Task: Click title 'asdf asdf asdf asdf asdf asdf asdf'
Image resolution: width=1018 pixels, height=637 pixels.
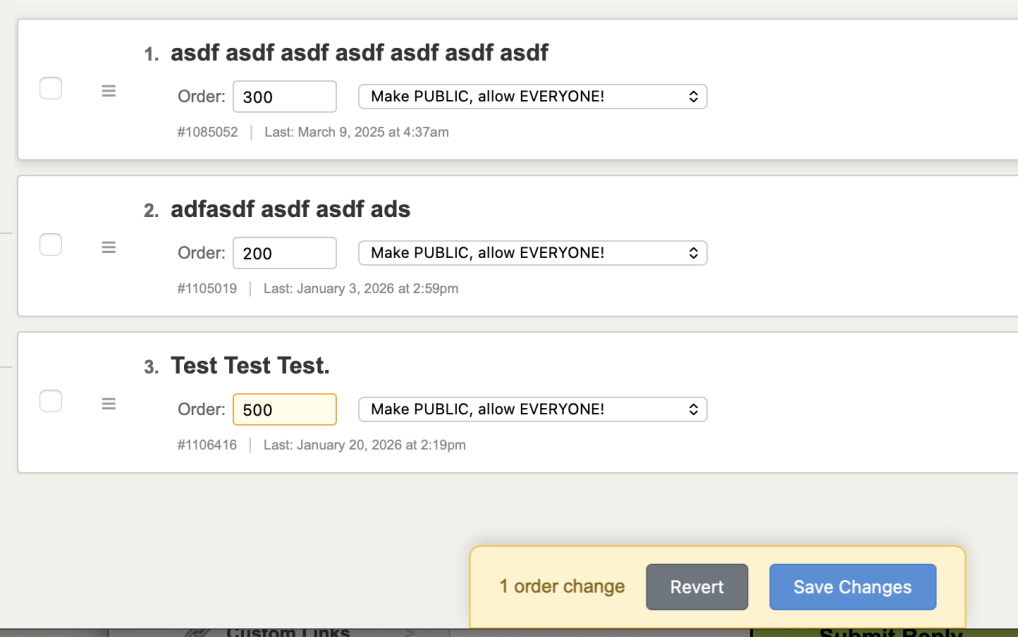Action: pyautogui.click(x=359, y=52)
